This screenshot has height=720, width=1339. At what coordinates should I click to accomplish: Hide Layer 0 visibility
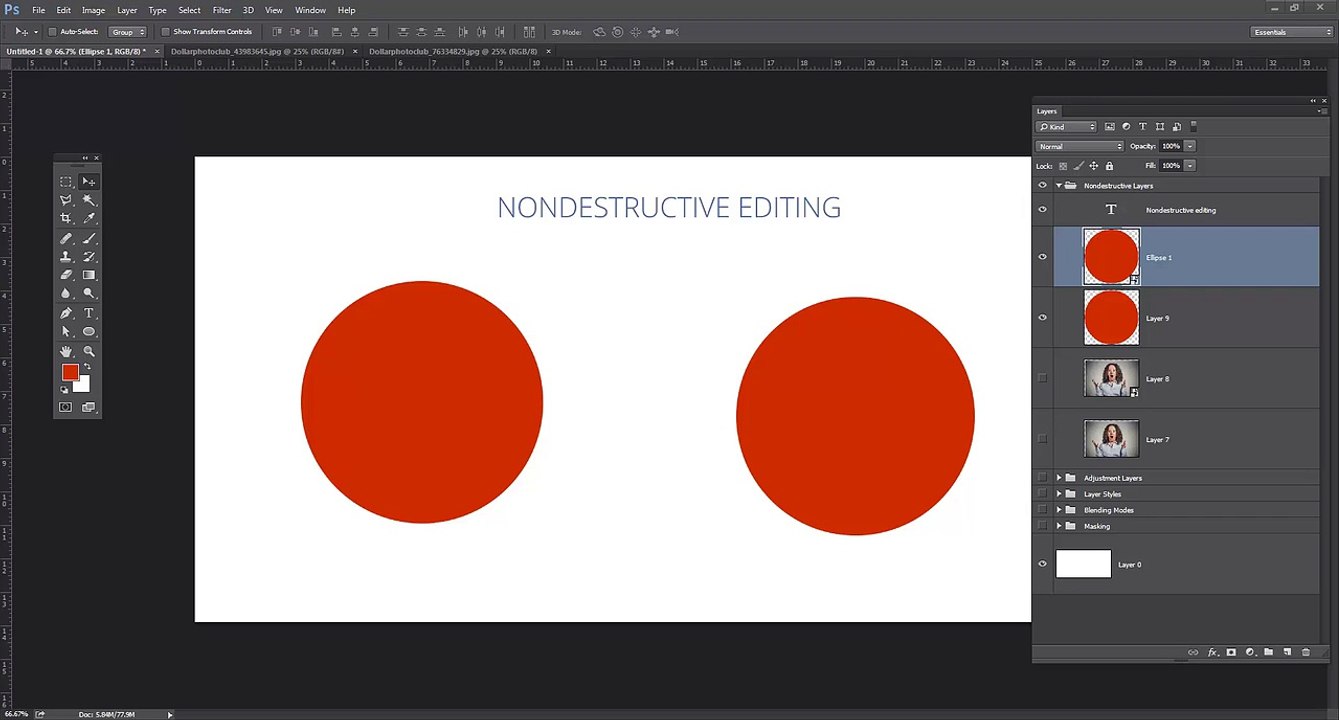(x=1042, y=564)
